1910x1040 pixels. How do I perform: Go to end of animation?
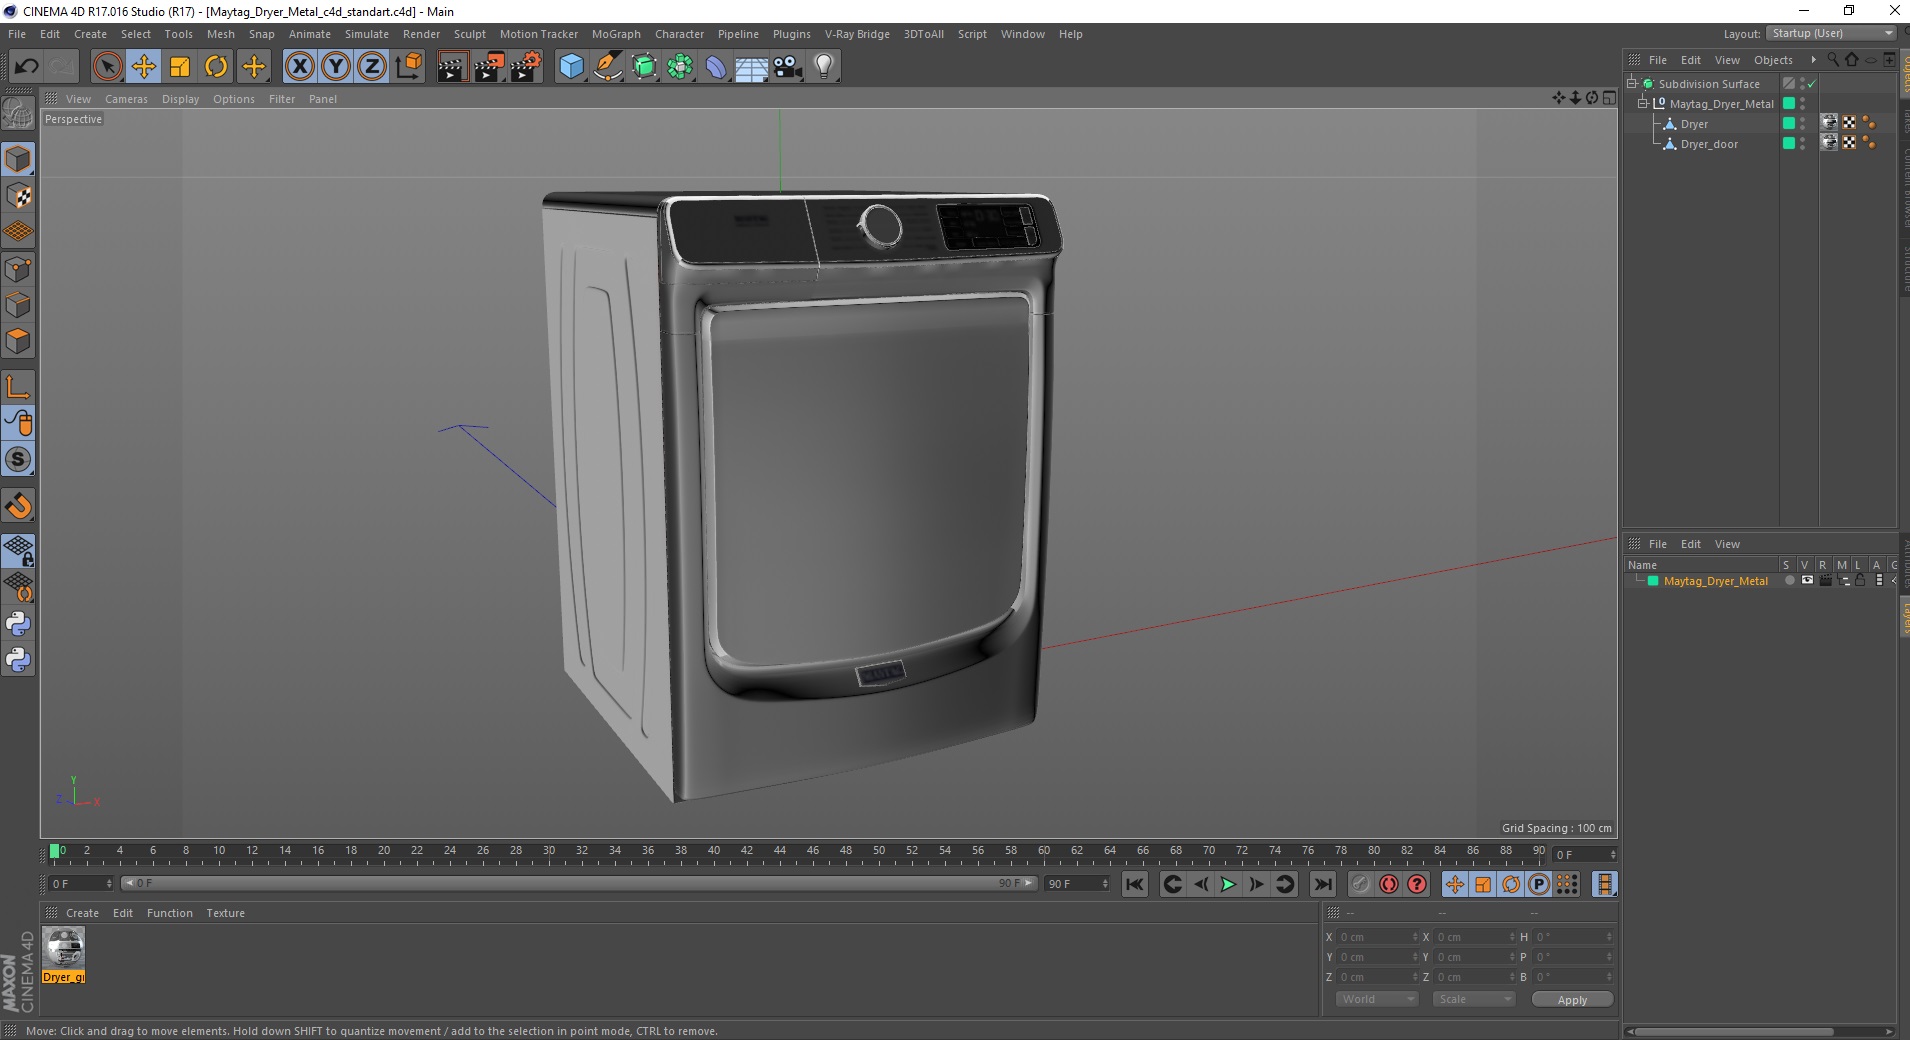click(x=1322, y=884)
